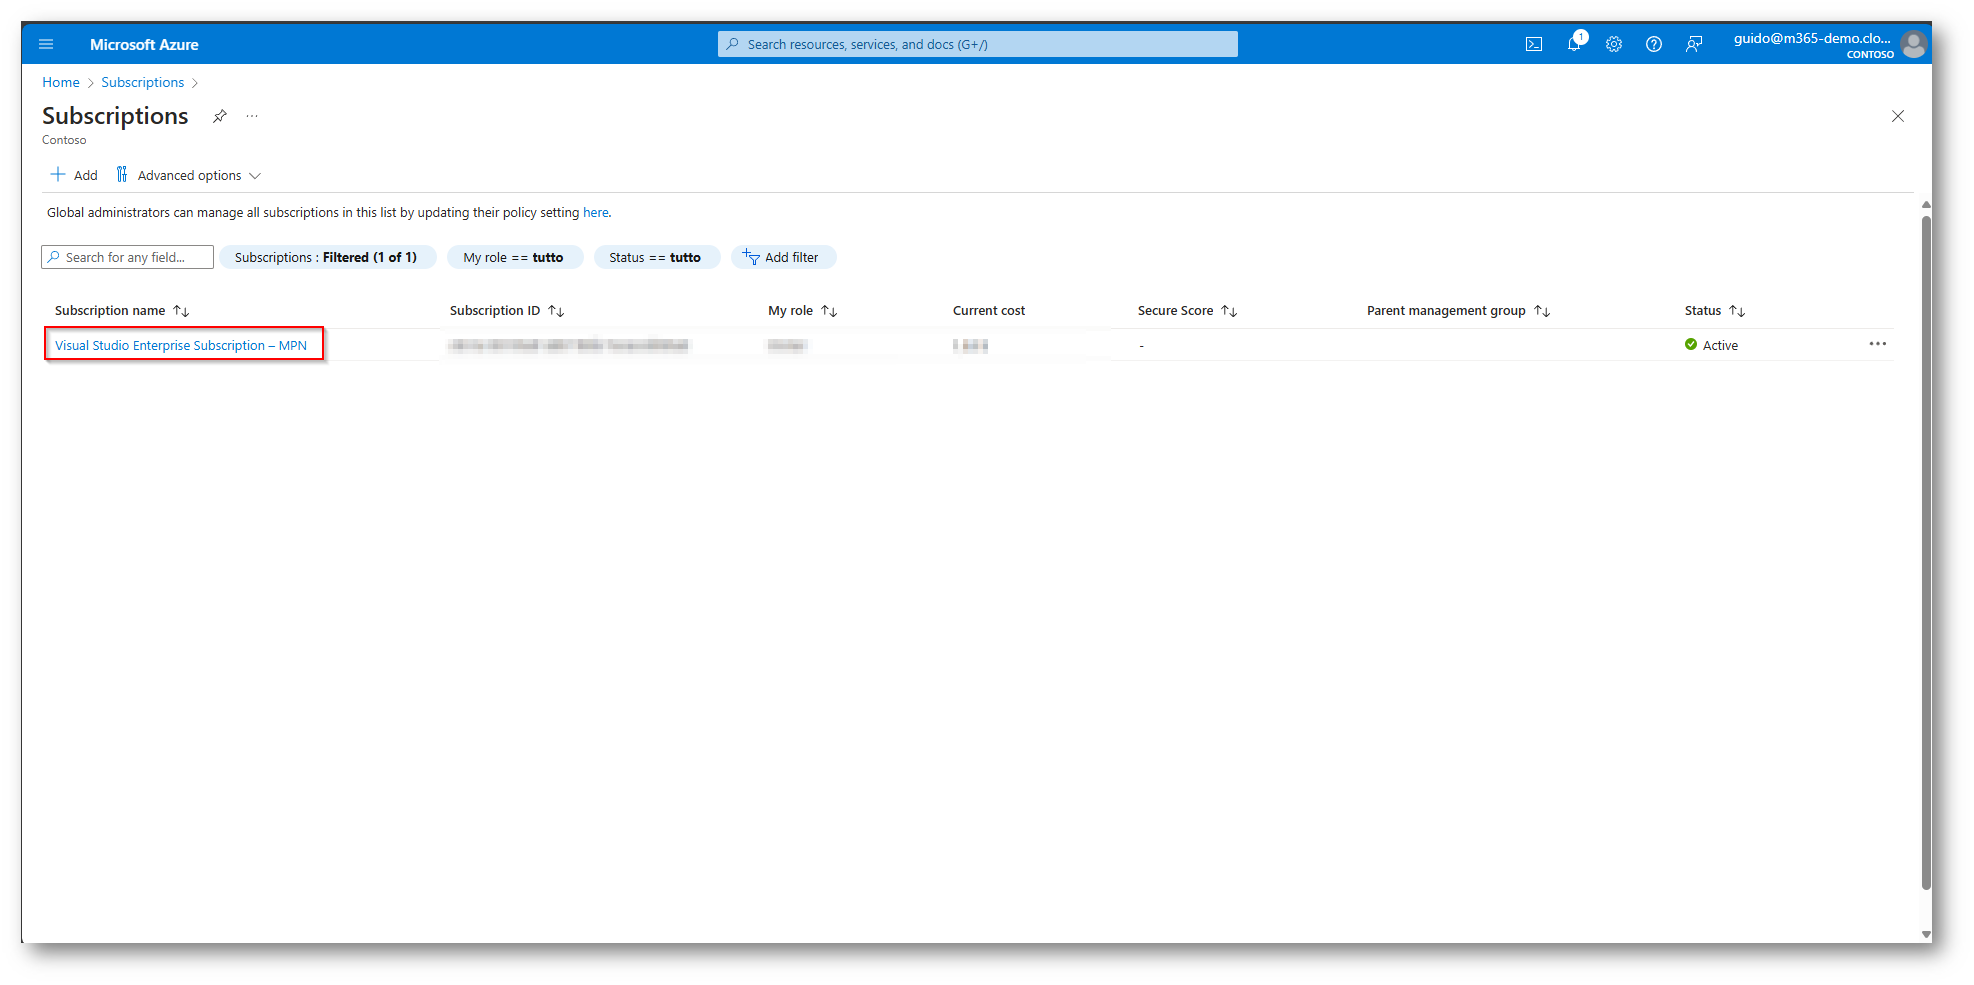1974x985 pixels.
Task: Click Microsoft Azure brand title
Action: point(144,45)
